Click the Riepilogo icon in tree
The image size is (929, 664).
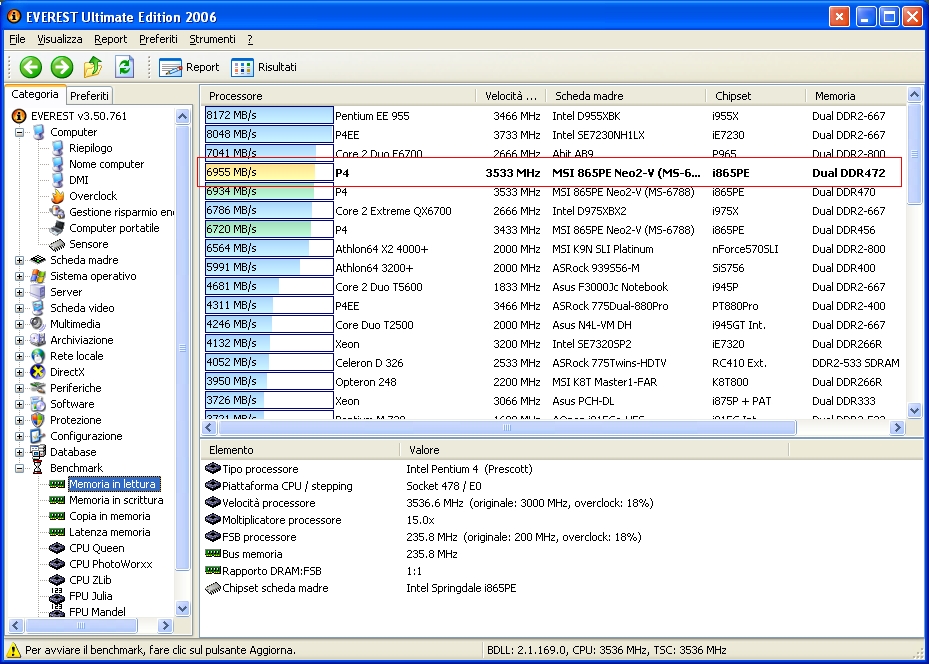tap(57, 148)
